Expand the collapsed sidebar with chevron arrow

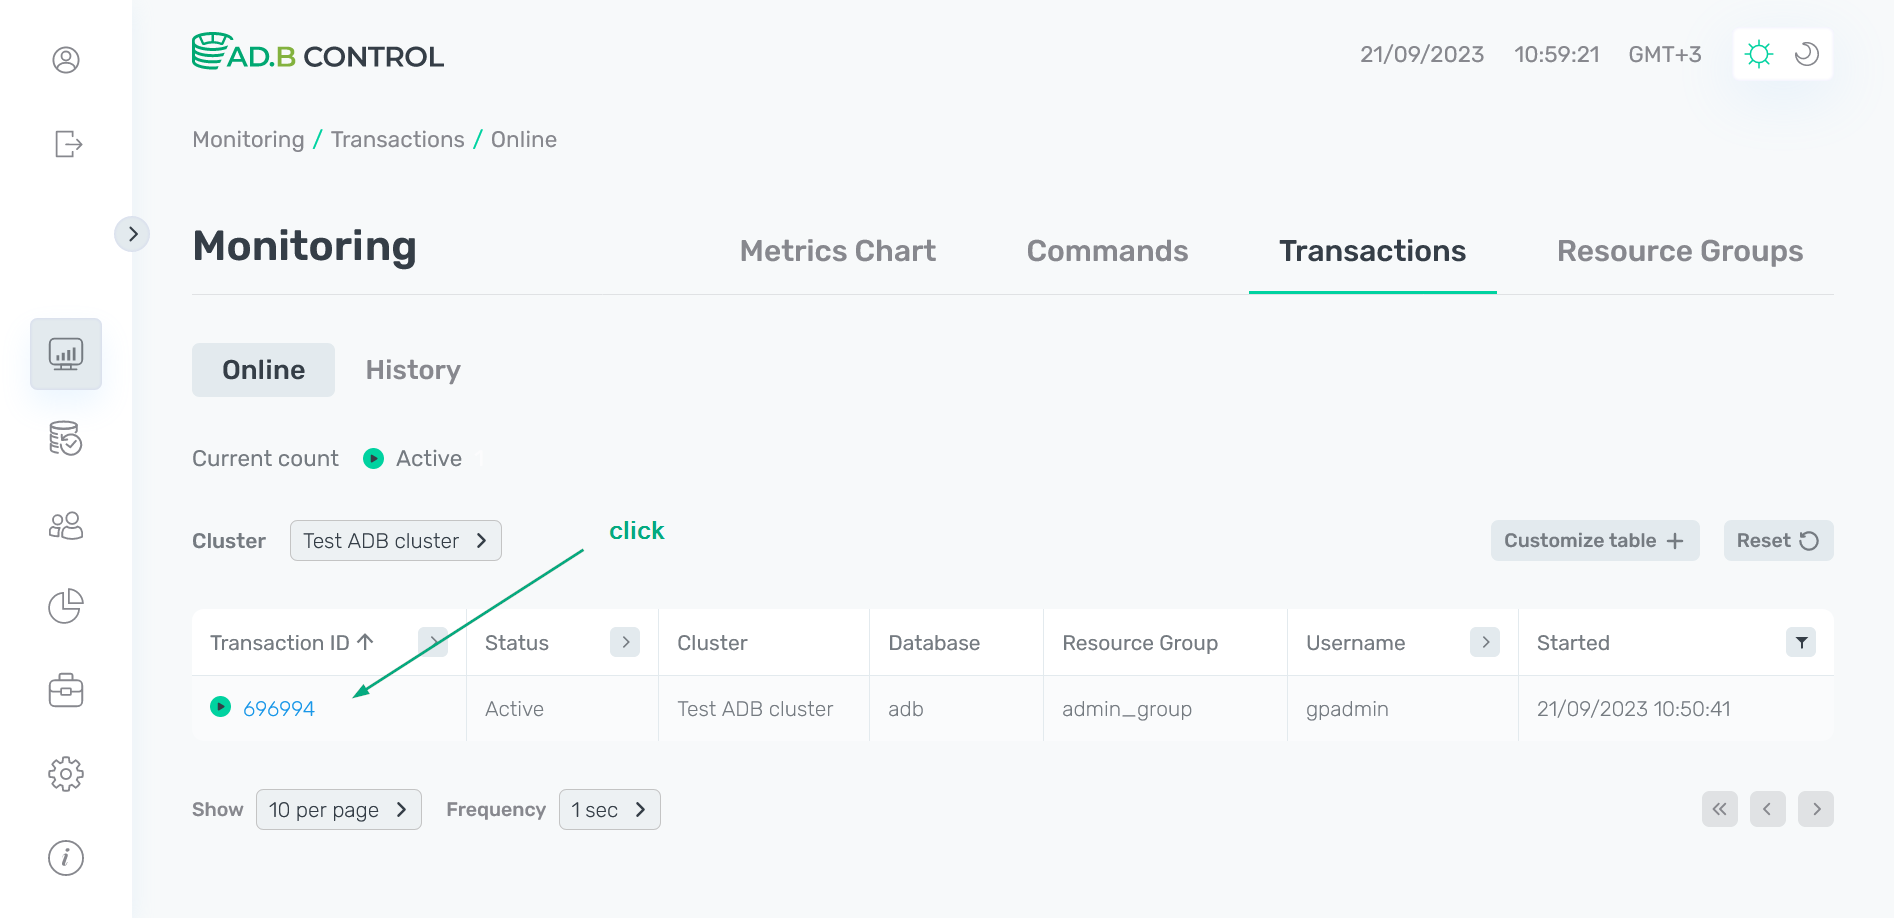133,233
